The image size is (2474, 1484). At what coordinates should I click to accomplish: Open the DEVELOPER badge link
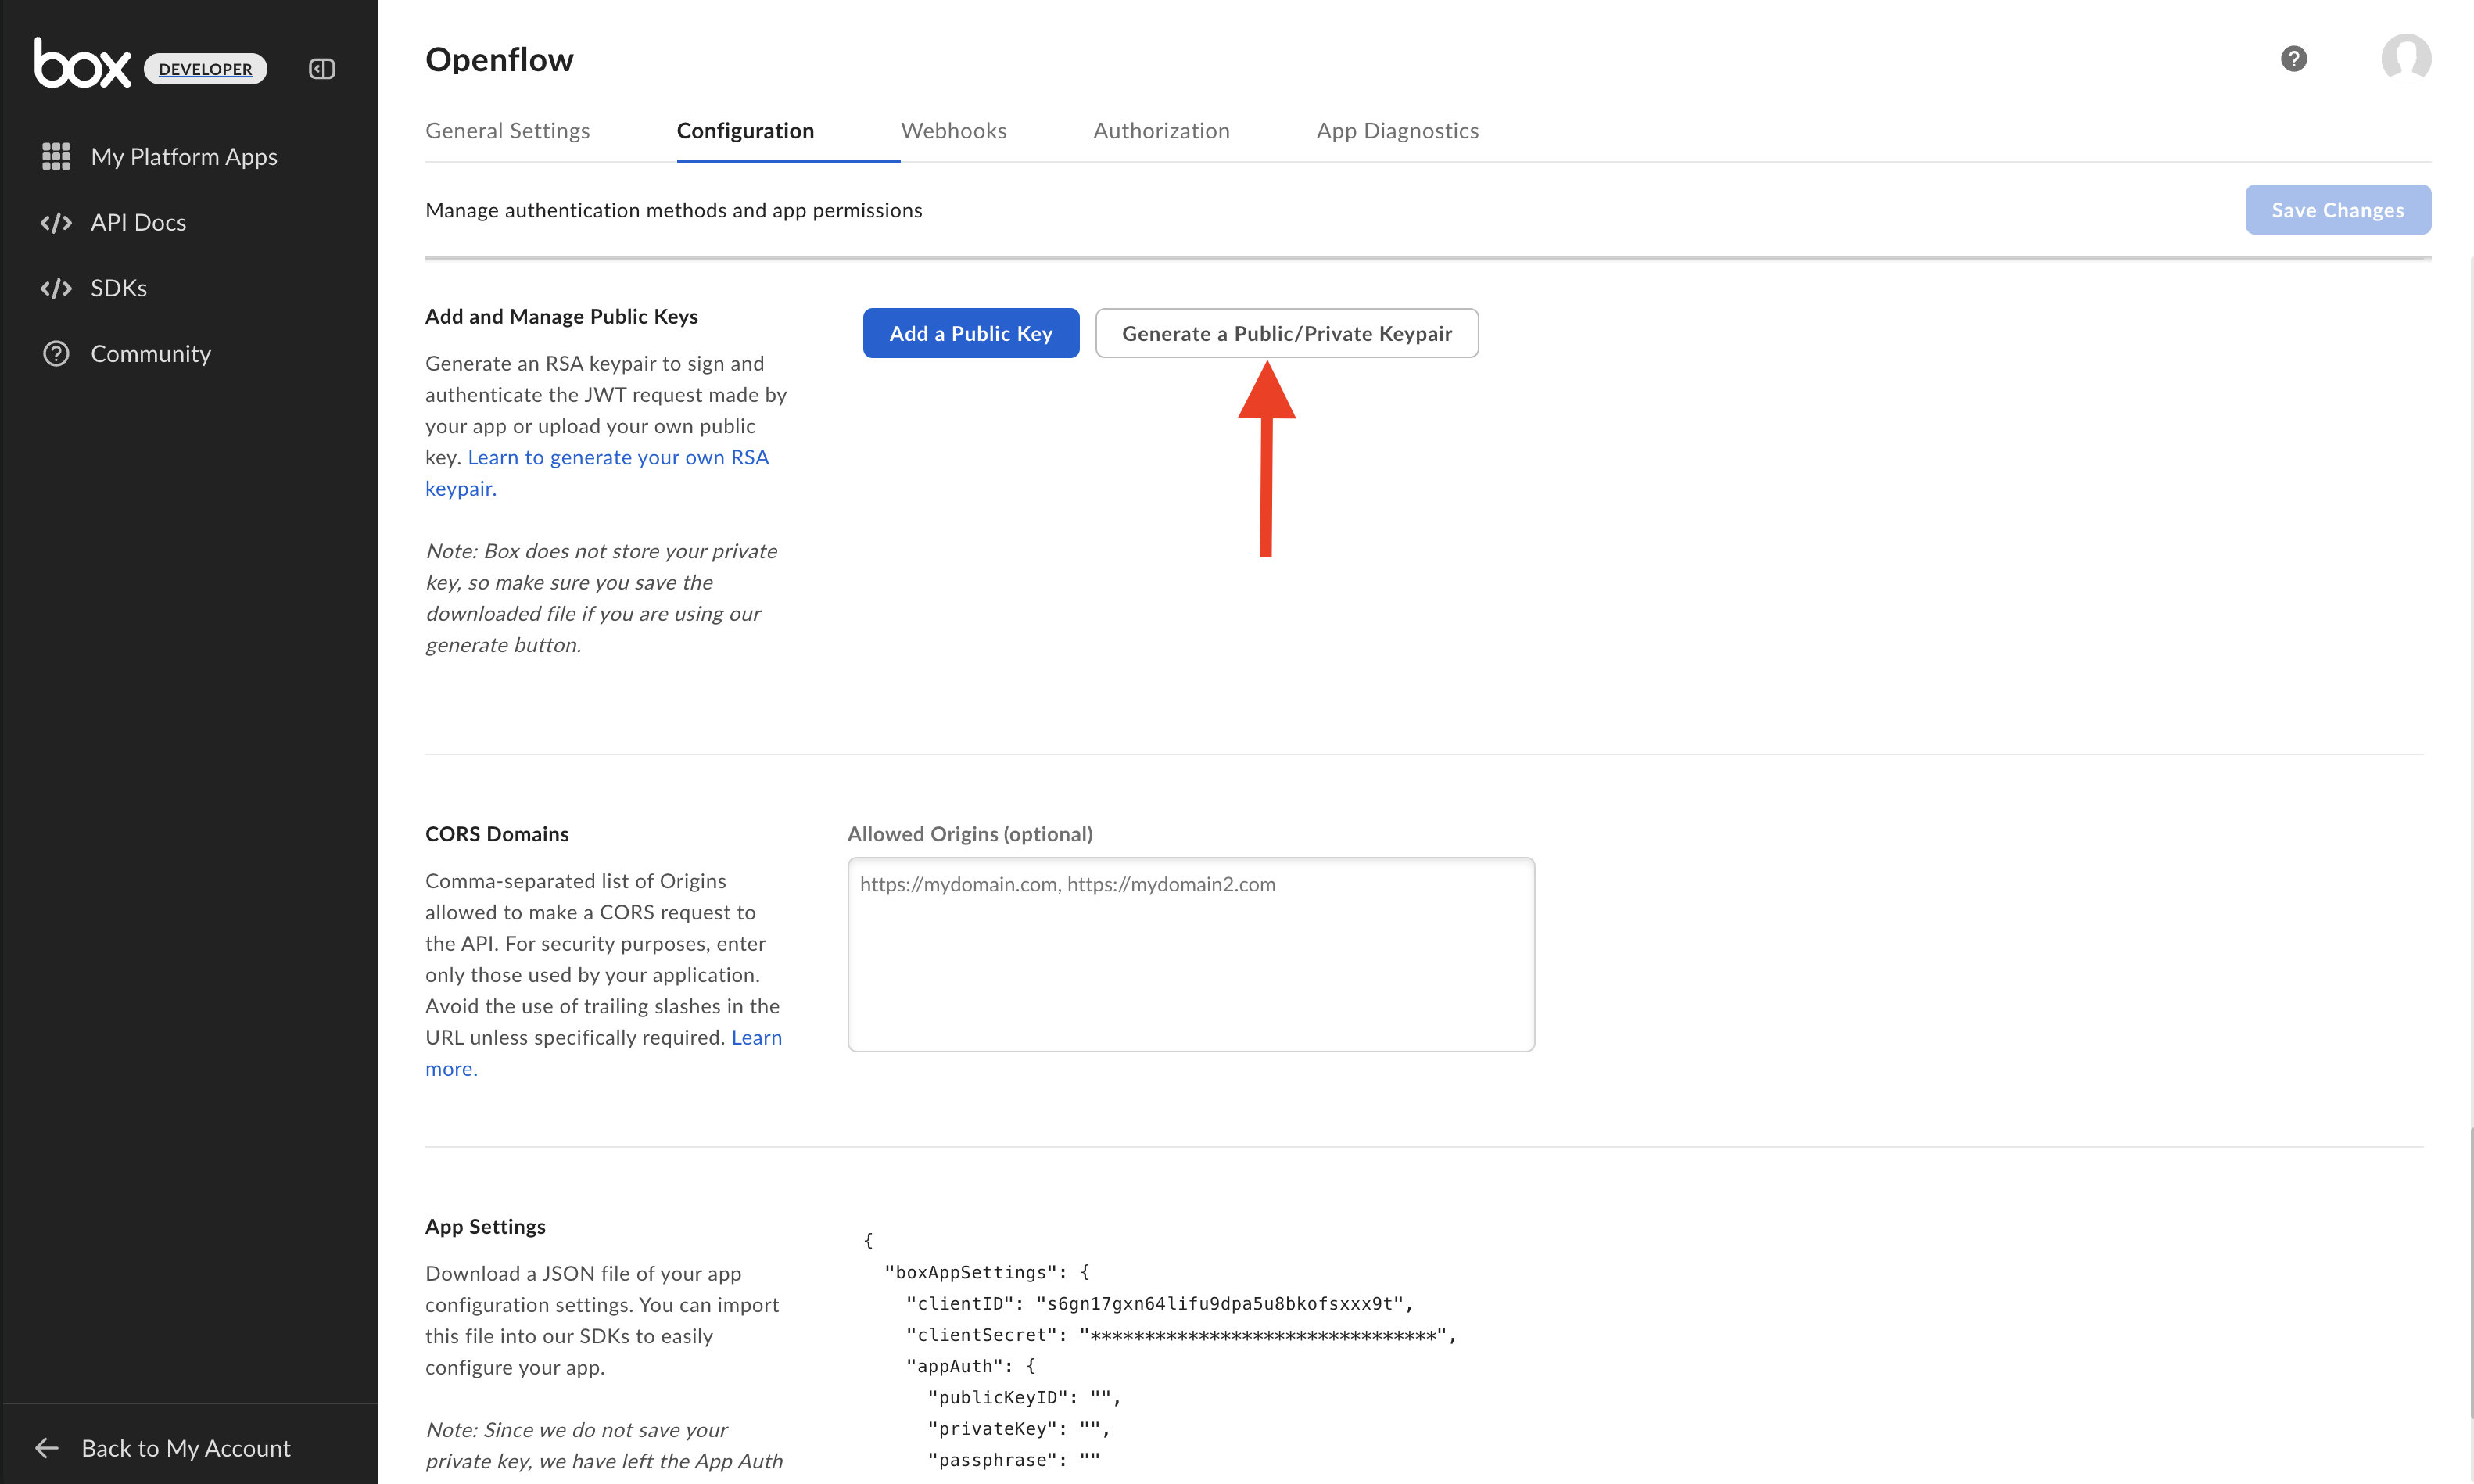[x=205, y=69]
